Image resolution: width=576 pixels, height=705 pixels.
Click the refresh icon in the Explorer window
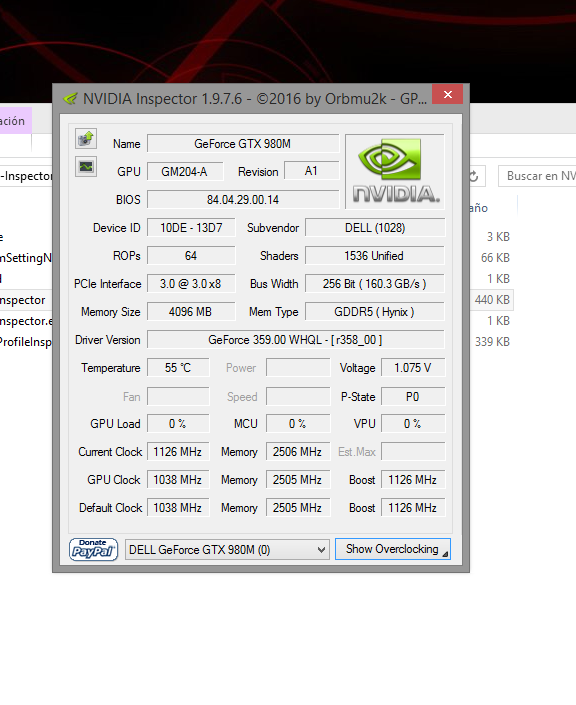pyautogui.click(x=473, y=176)
